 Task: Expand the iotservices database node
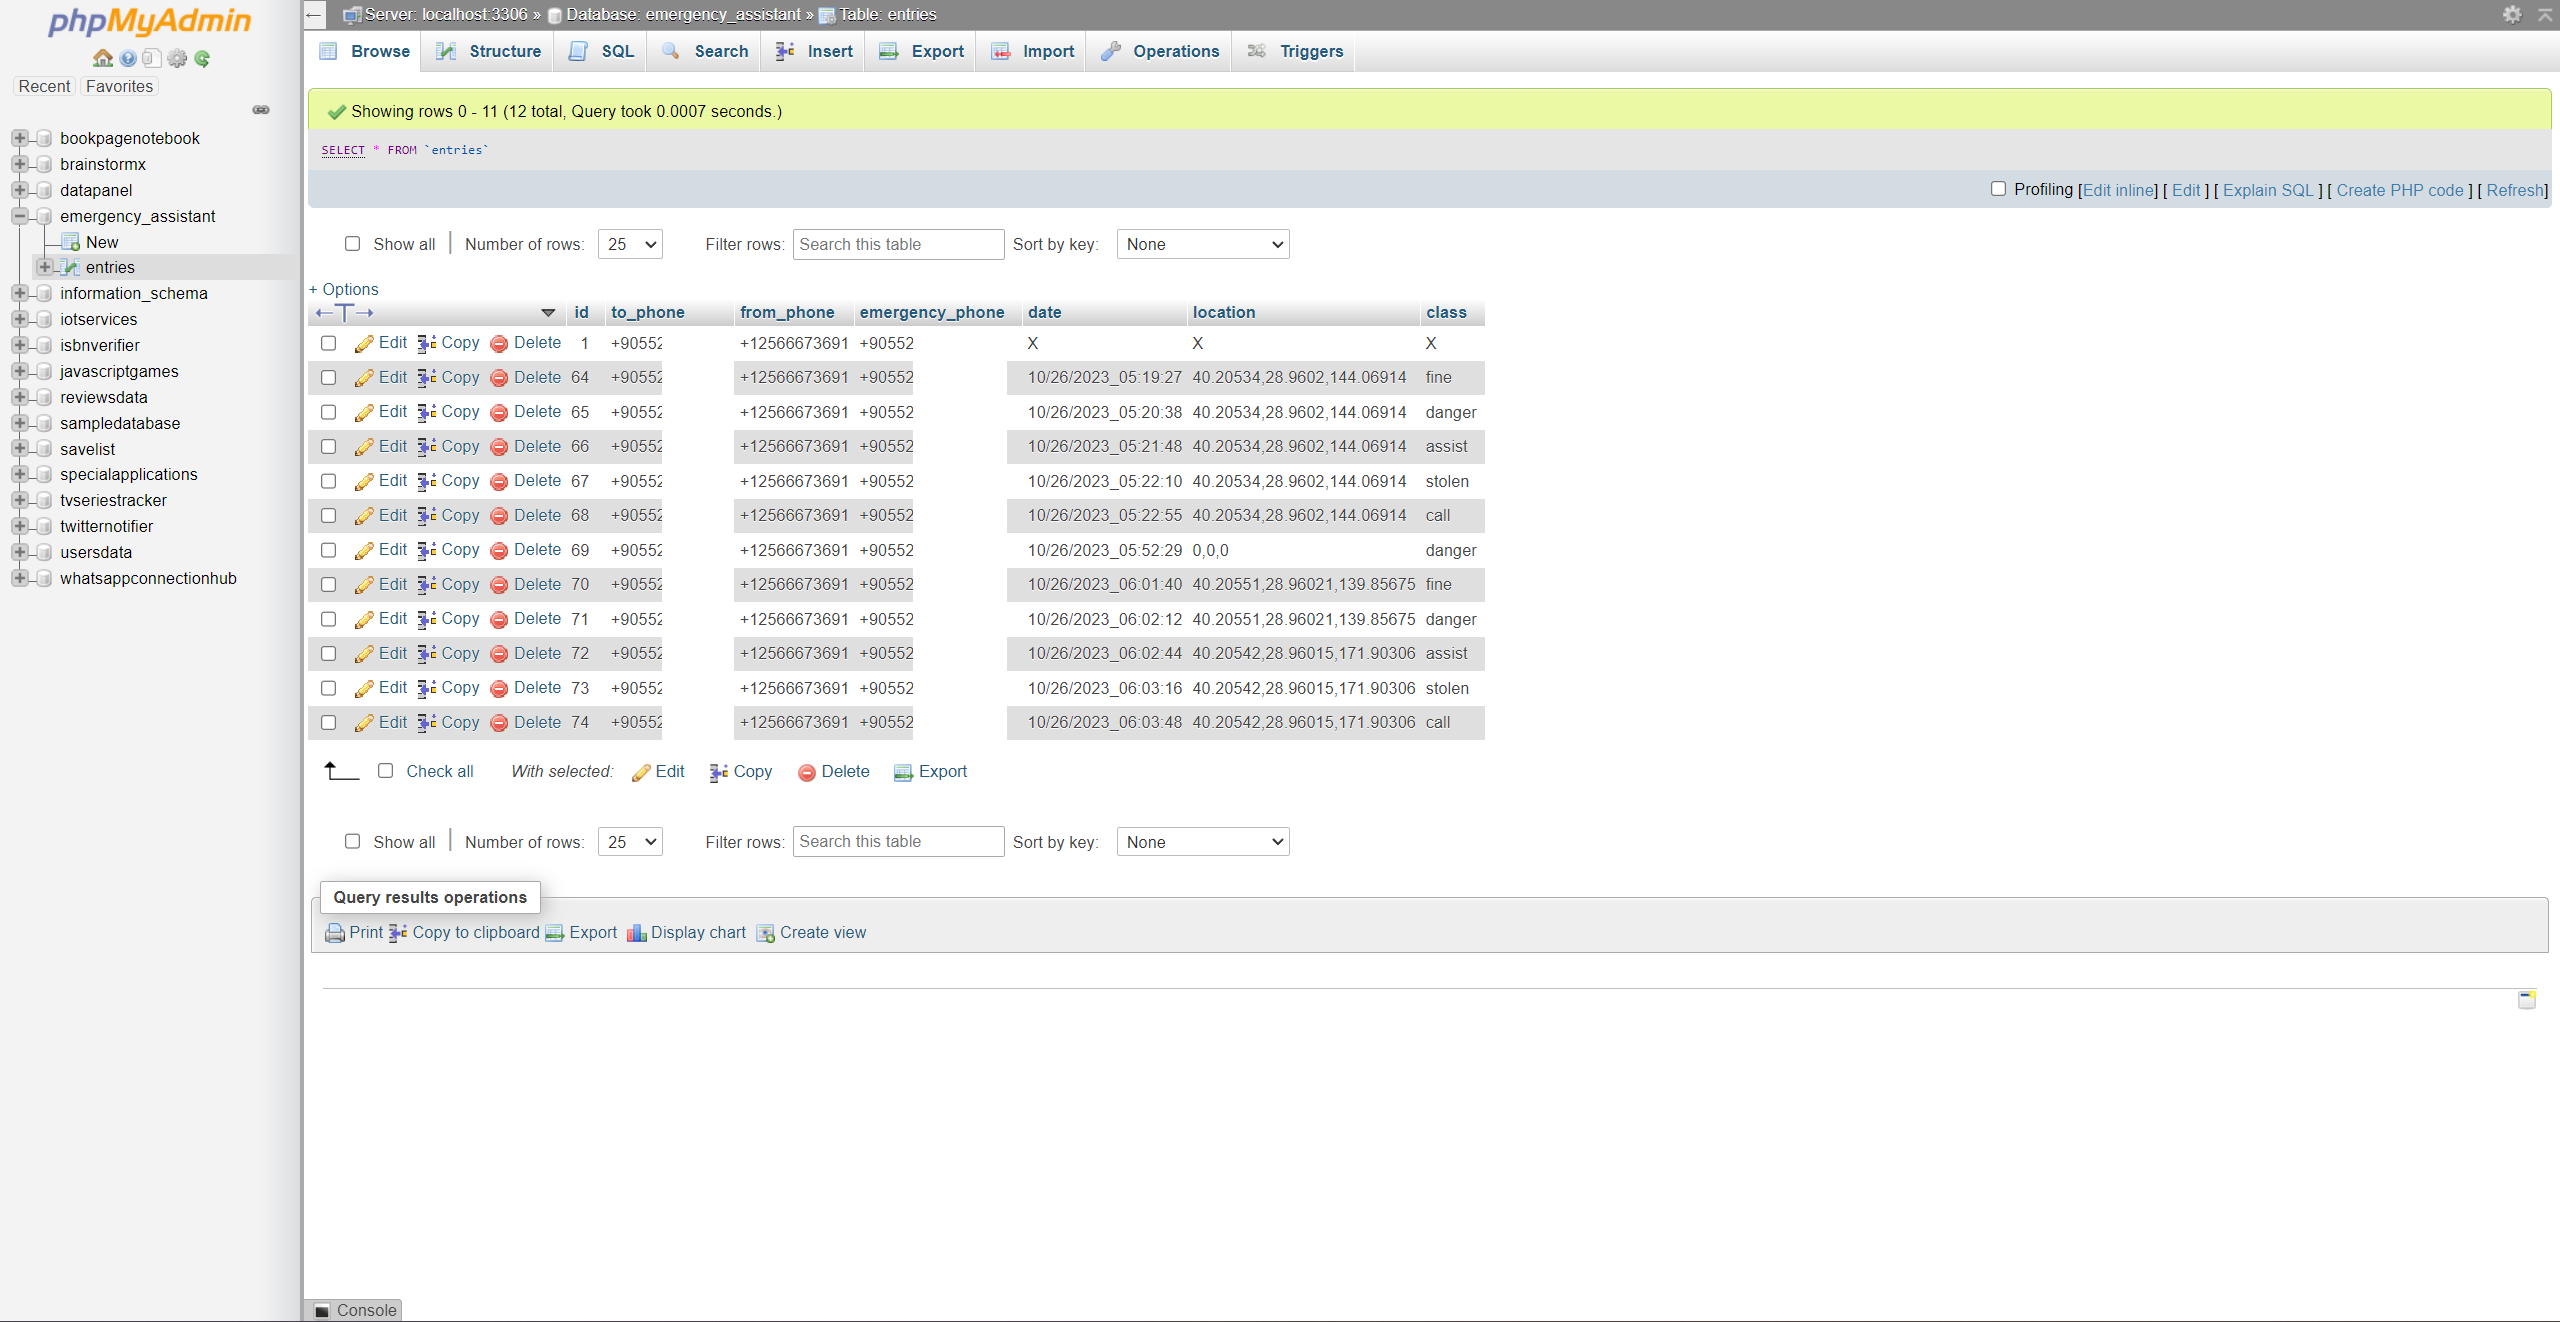point(20,319)
